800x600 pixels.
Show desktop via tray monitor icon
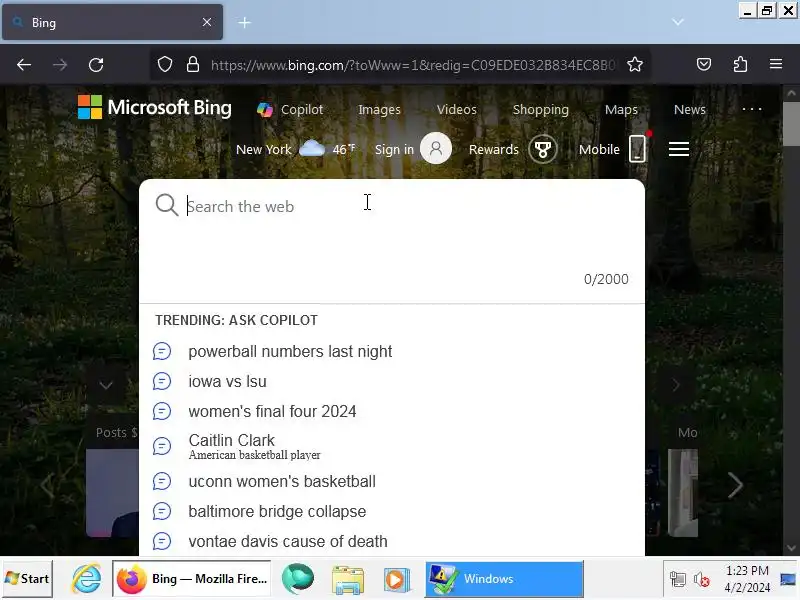pyautogui.click(x=788, y=579)
